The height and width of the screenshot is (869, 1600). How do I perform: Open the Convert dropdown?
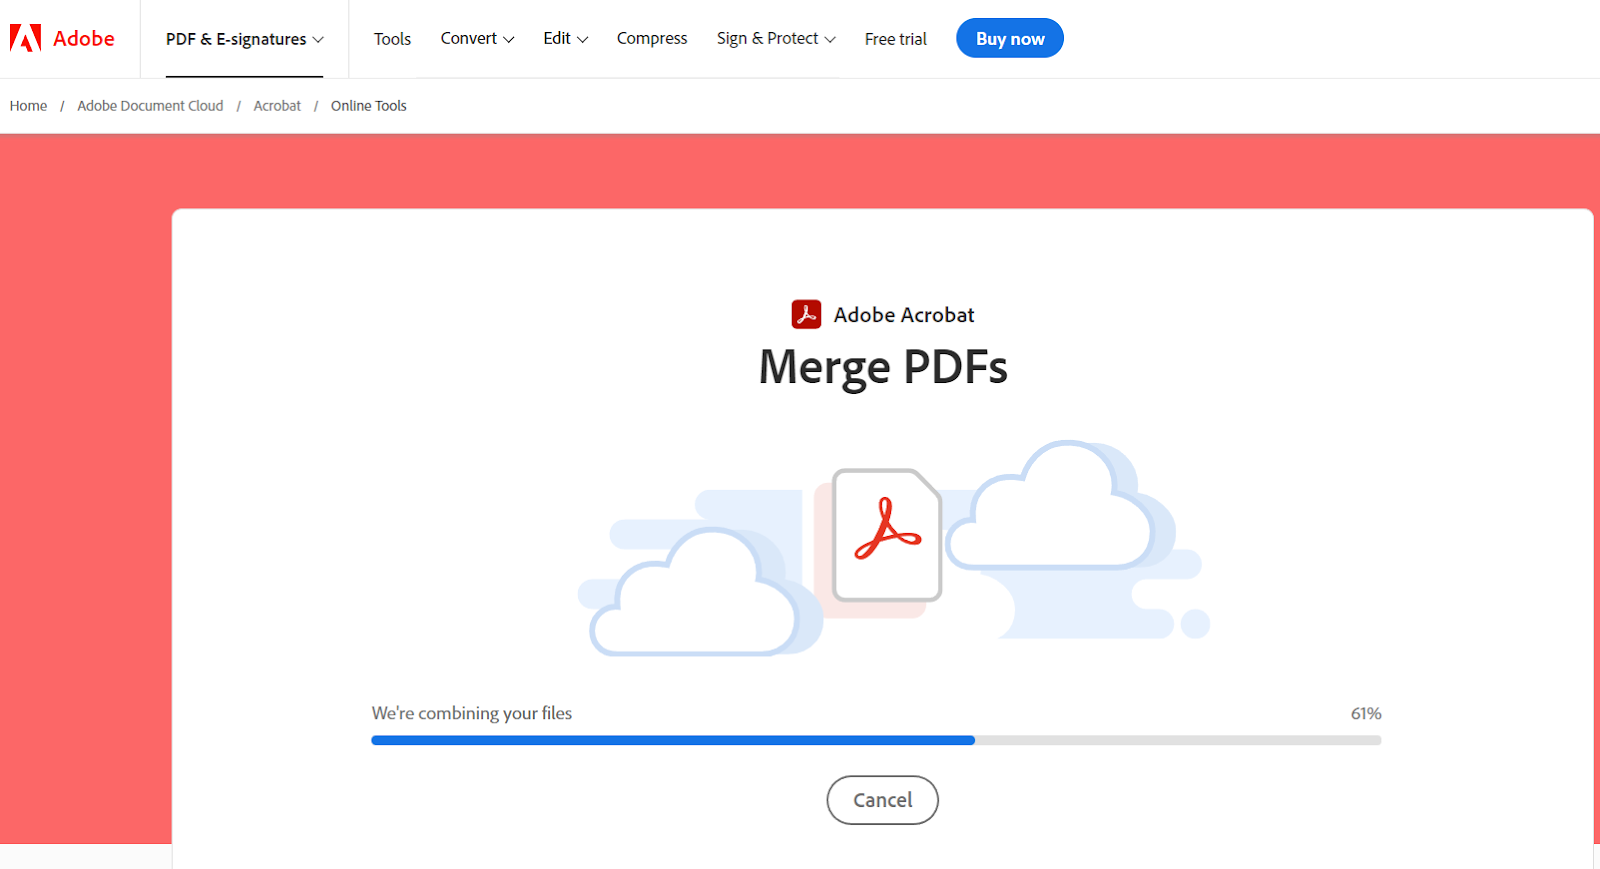[477, 38]
